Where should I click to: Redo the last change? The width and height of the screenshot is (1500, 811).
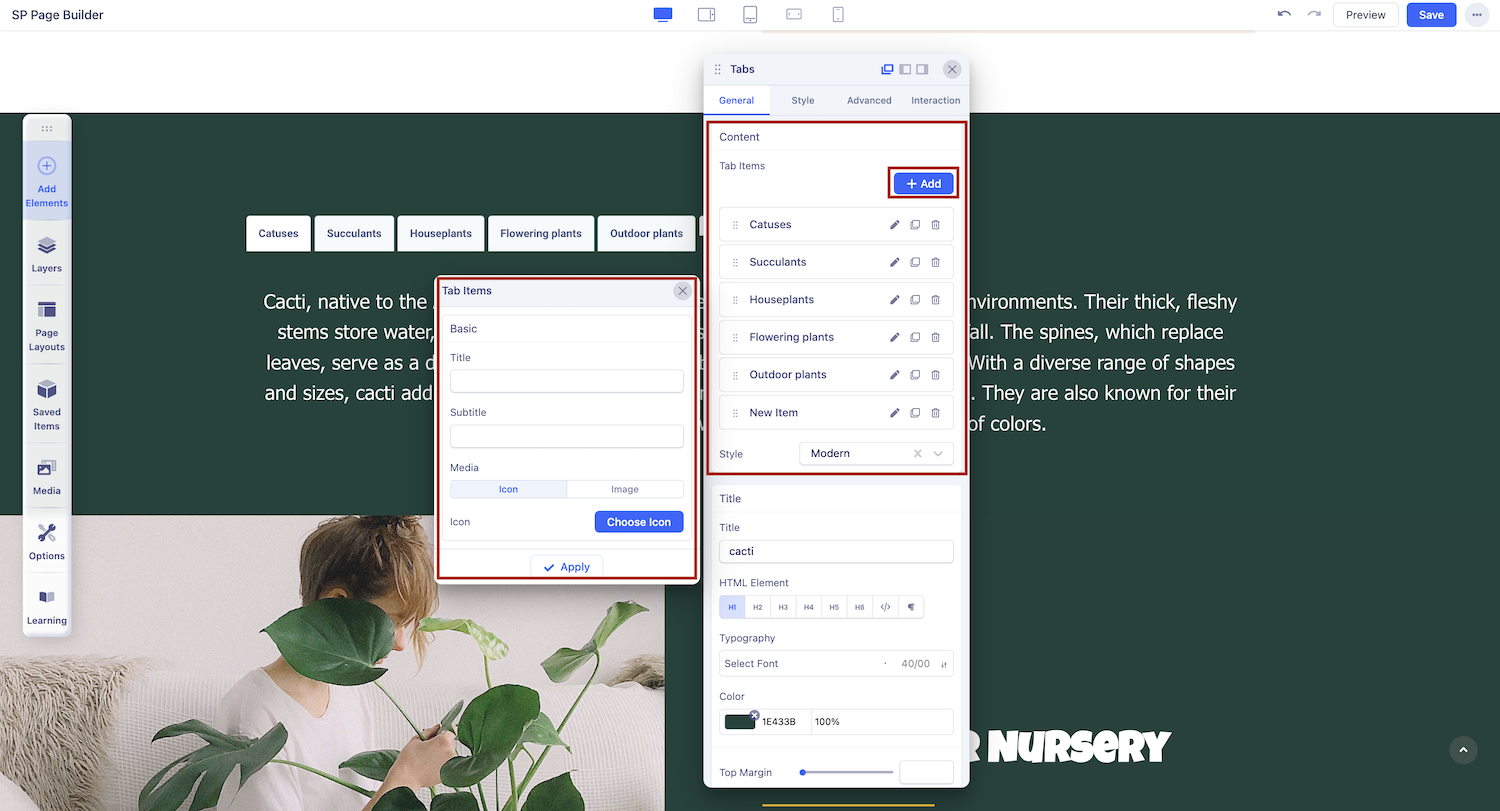[x=1314, y=14]
